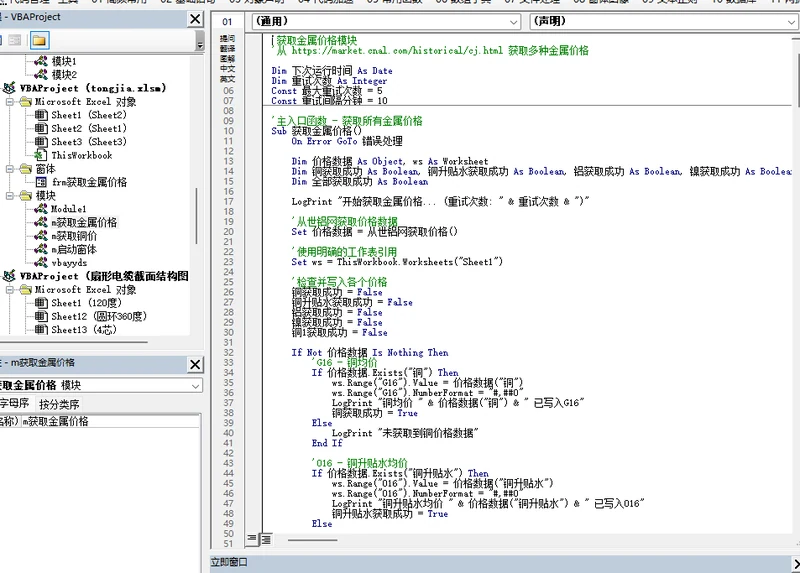This screenshot has height=573, width=800.
Task: Collapse tongjia Microsoft Excel 对象 folder
Action: click(x=10, y=102)
